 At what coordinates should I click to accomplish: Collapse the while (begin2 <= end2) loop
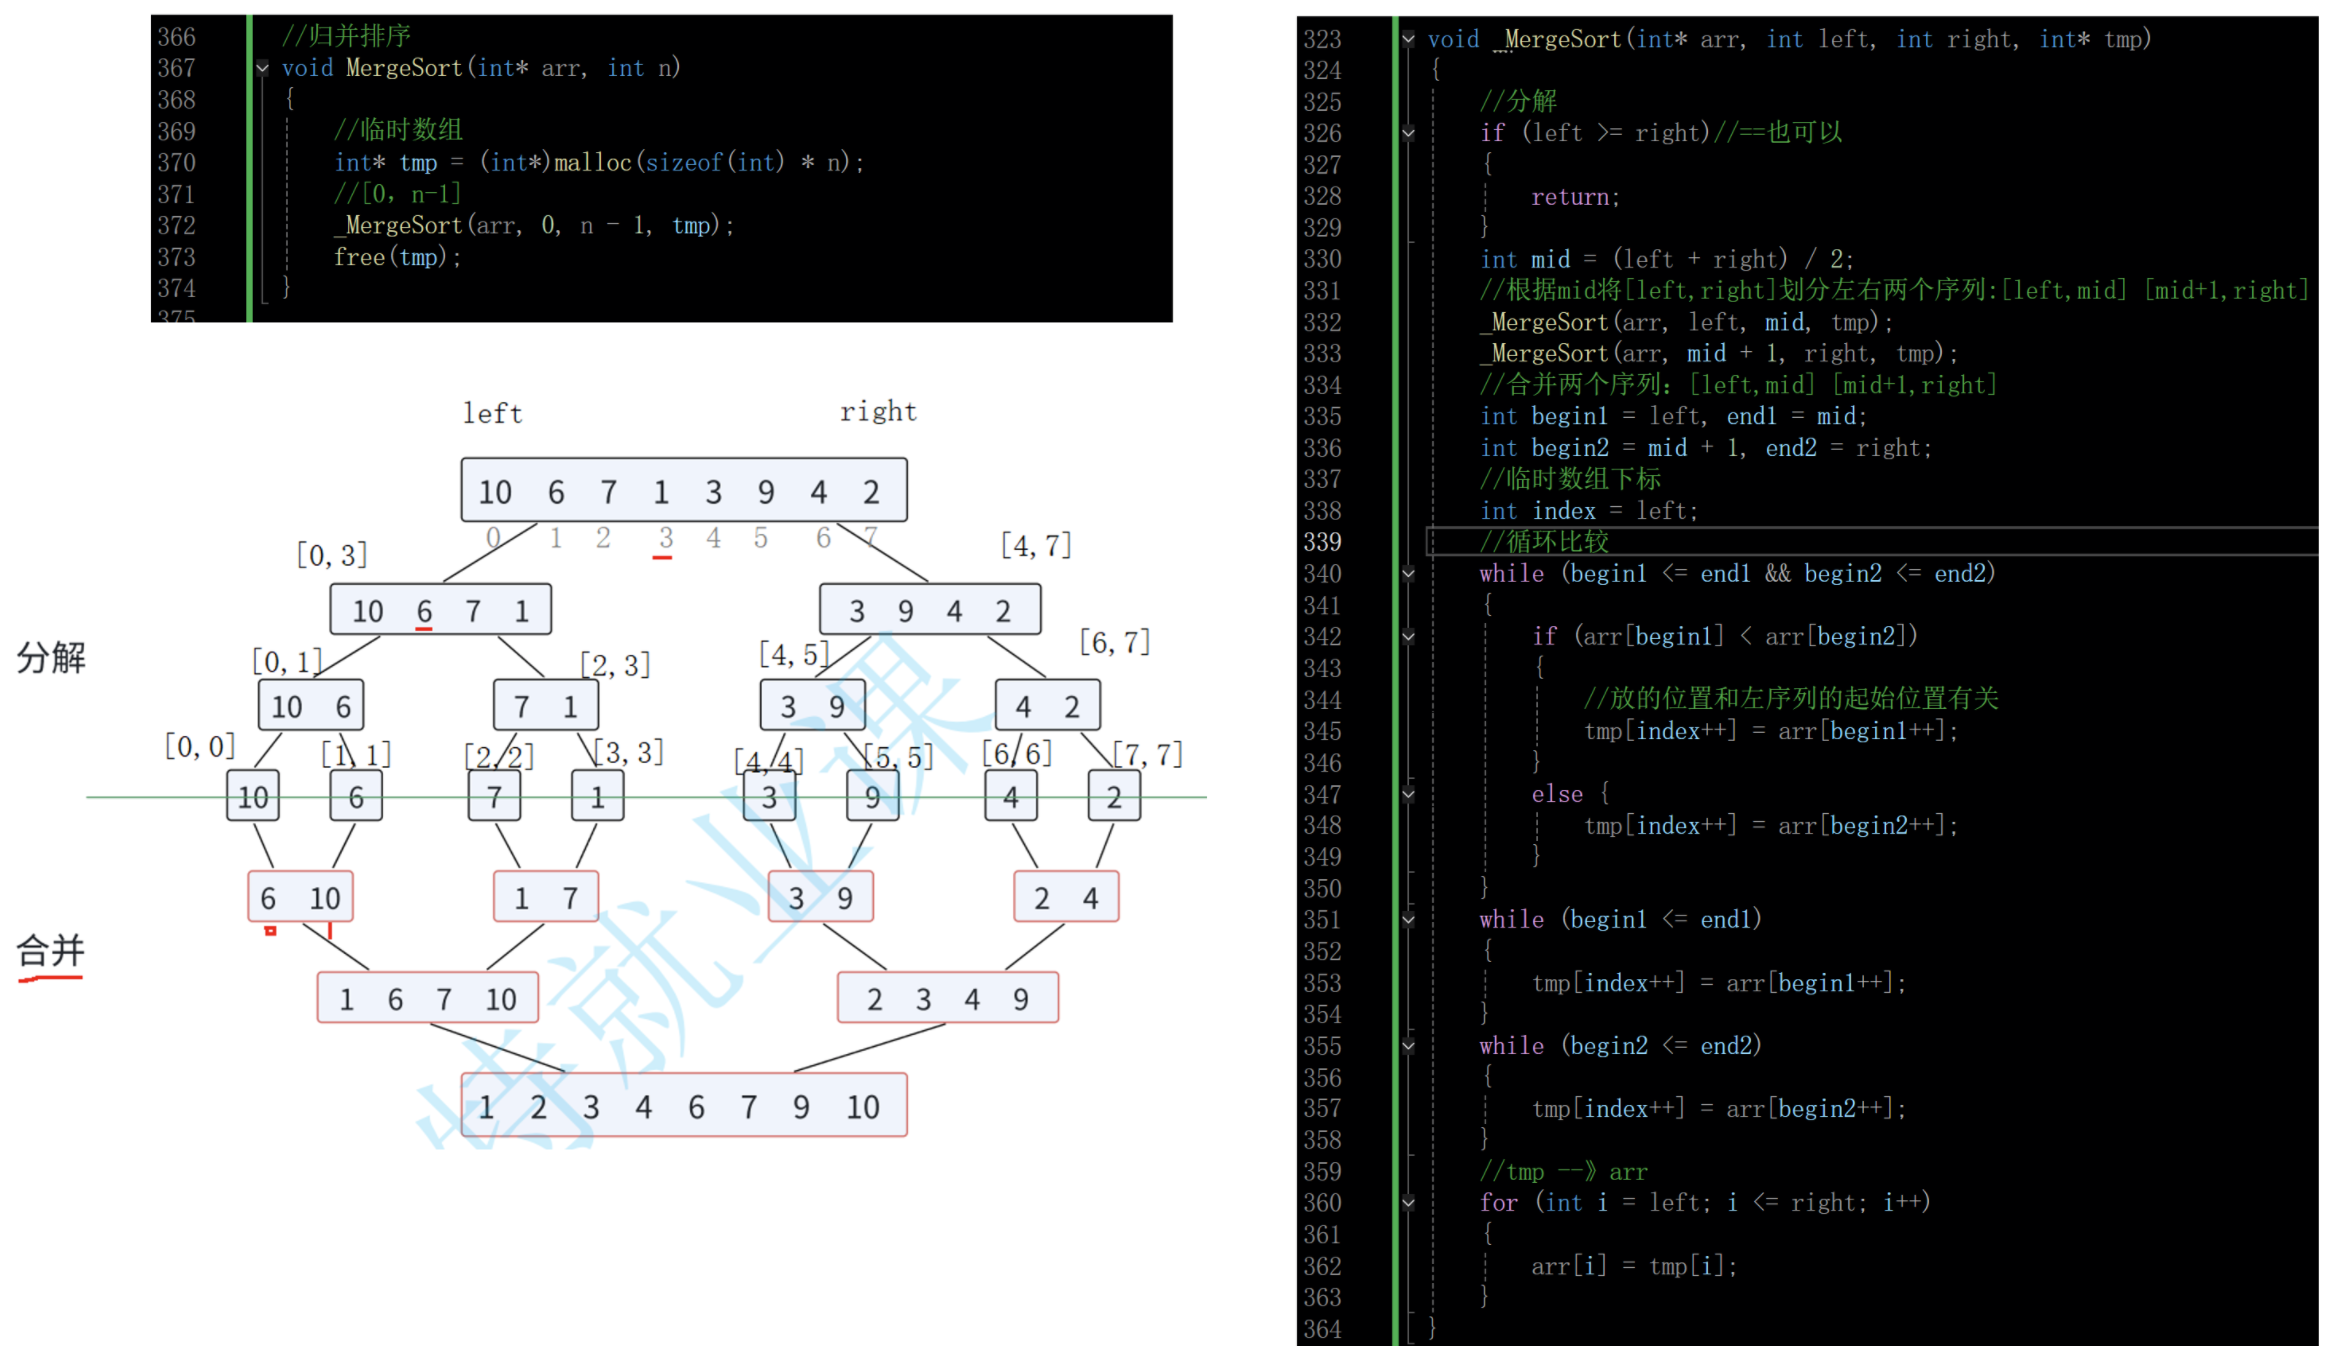1408,1047
